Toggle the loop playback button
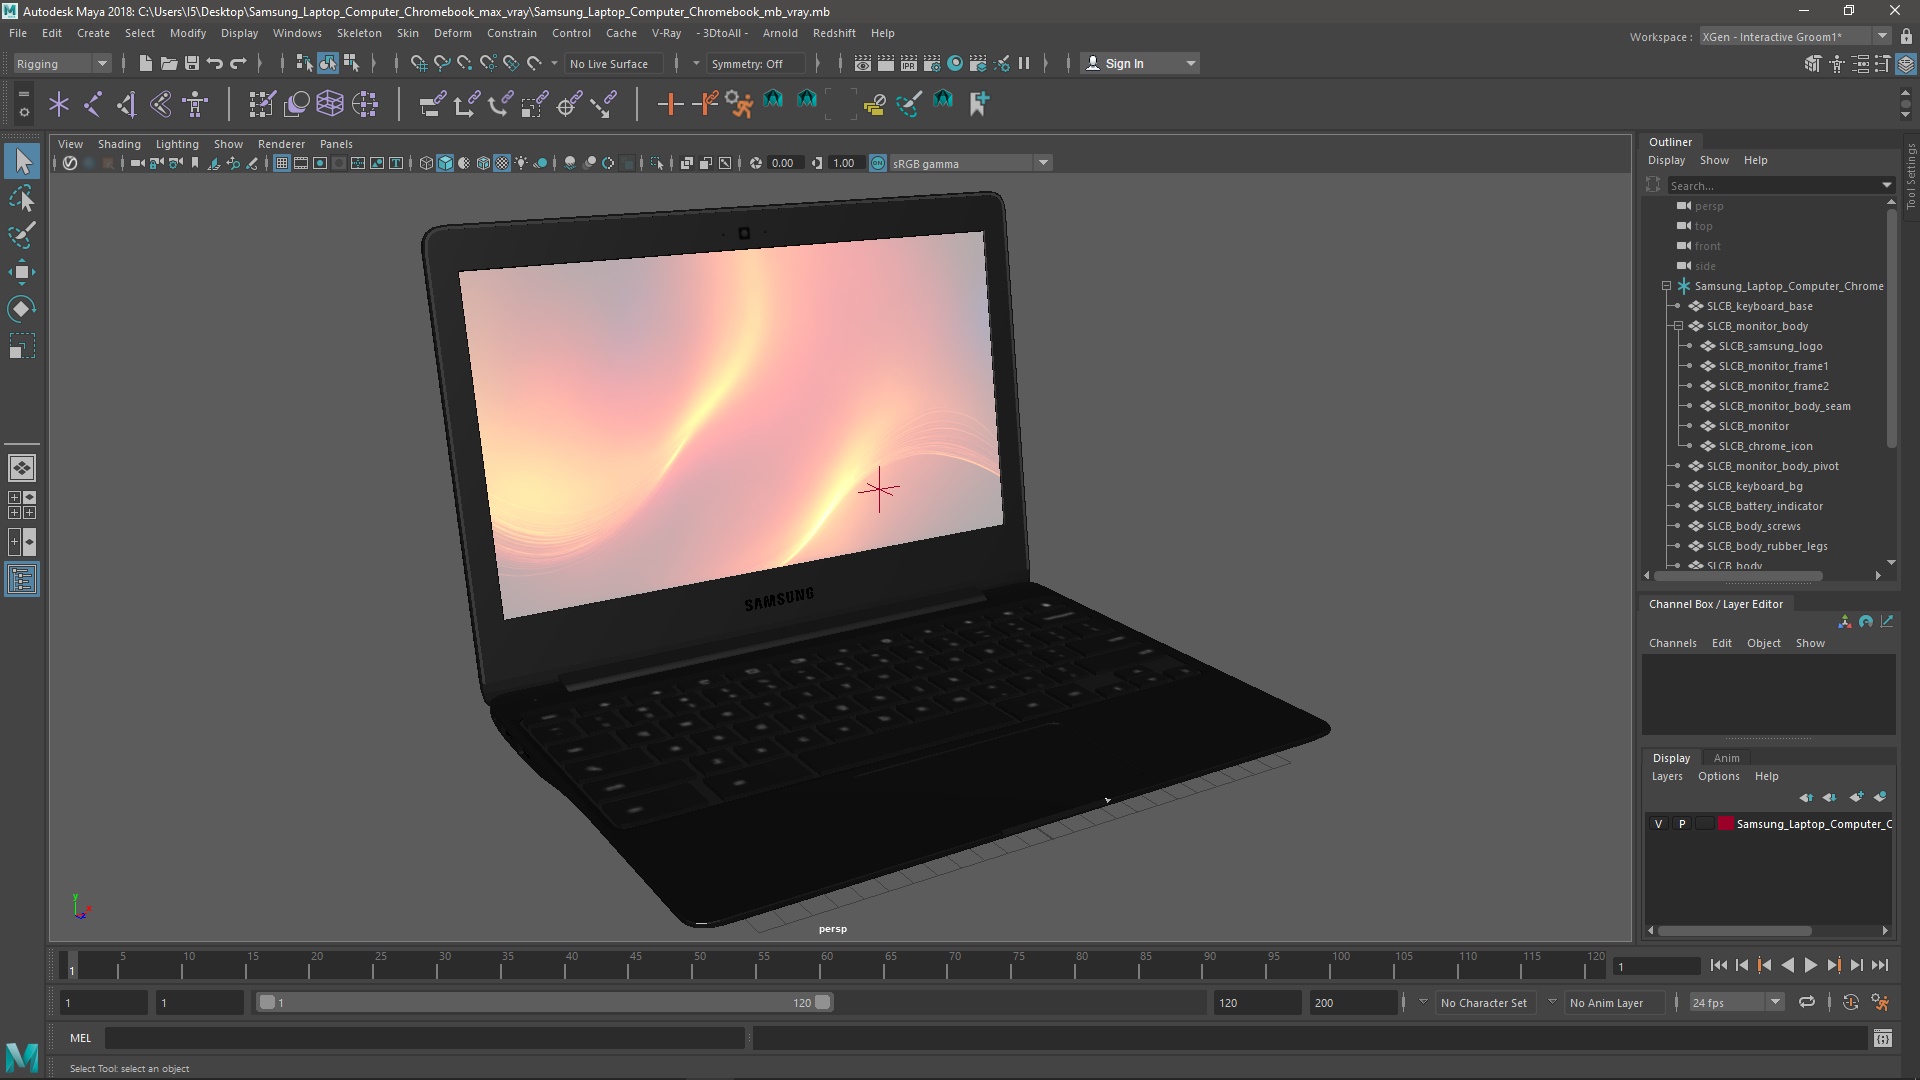This screenshot has height=1080, width=1920. pyautogui.click(x=1806, y=1002)
